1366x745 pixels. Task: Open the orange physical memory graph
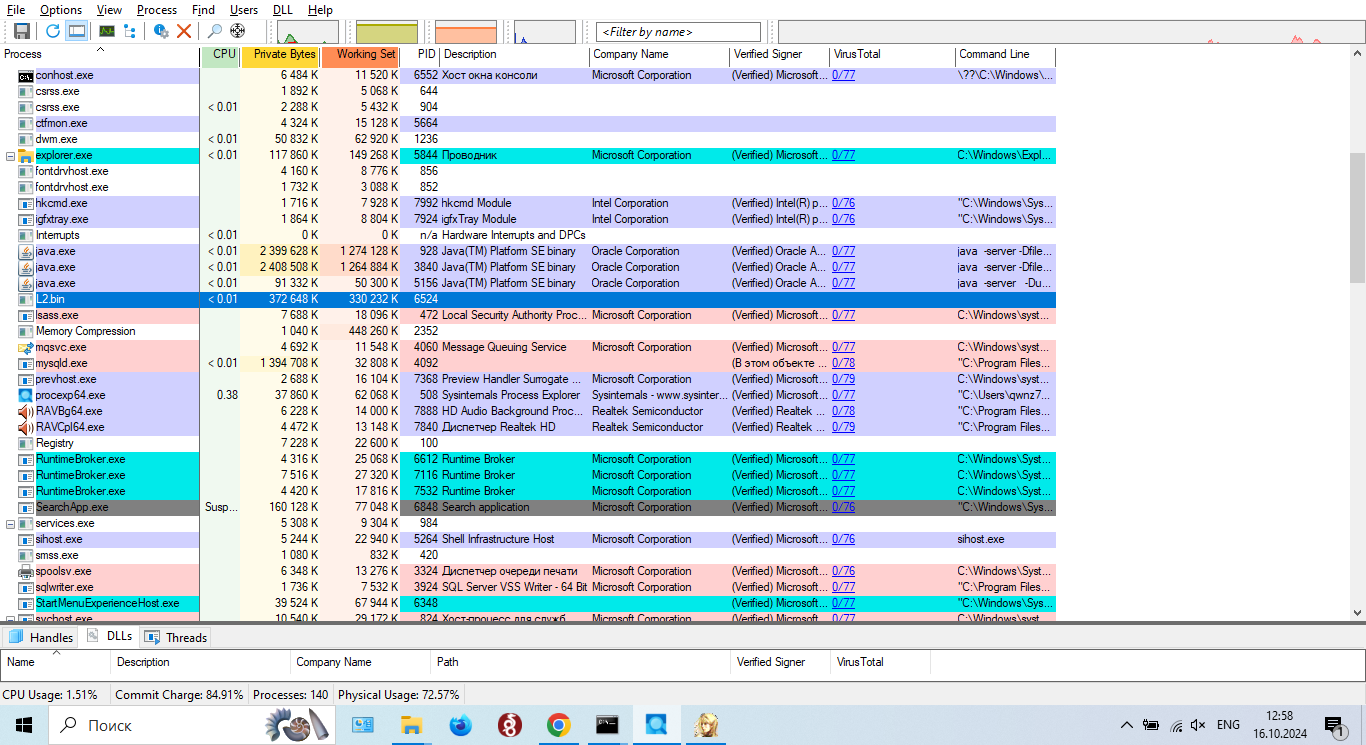pyautogui.click(x=466, y=32)
